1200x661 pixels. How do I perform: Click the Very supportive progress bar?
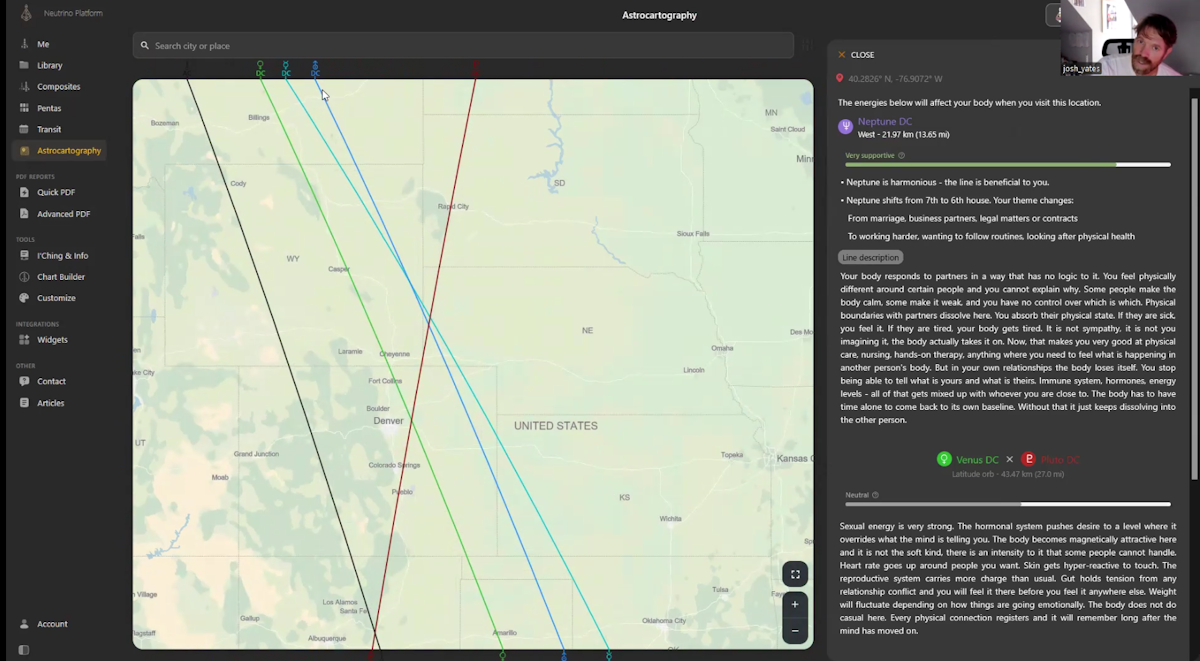pos(1007,164)
